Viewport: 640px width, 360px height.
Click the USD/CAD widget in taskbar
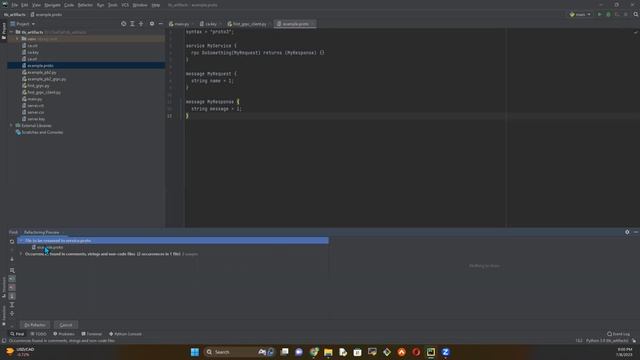(20, 352)
